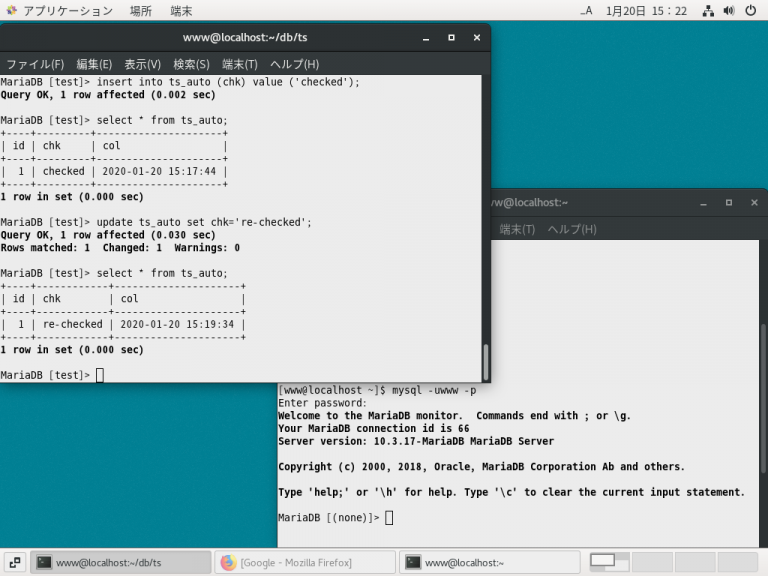
Task: Click the 端末 app menu in top panel
Action: [181, 11]
